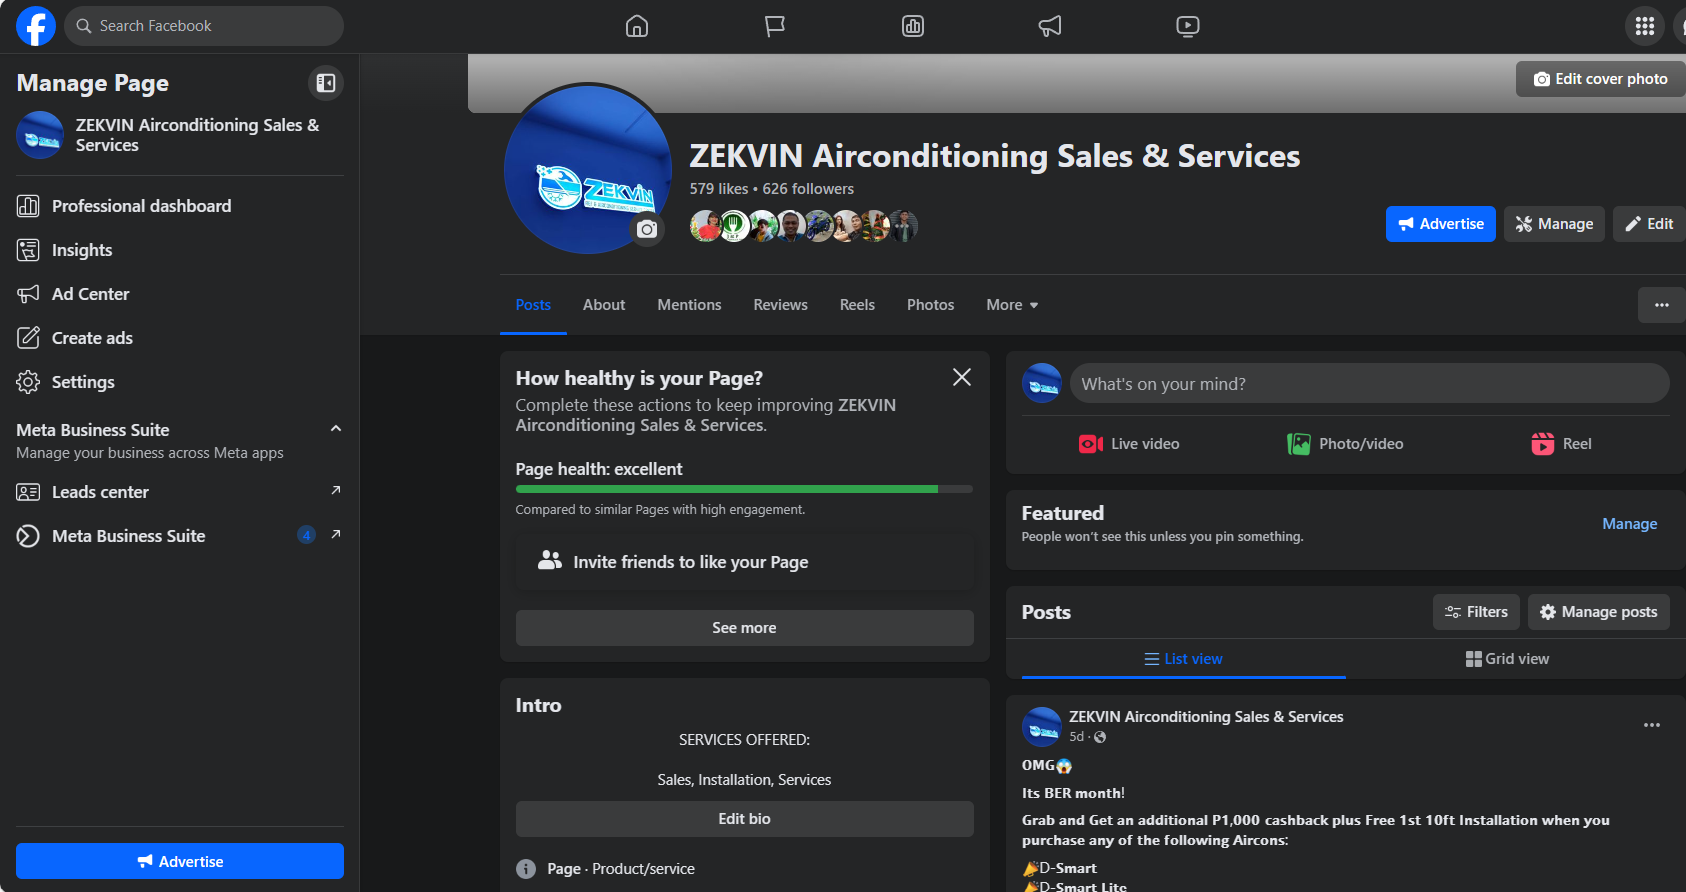Click the Manage button beside Advertise
This screenshot has width=1686, height=892.
click(x=1555, y=224)
